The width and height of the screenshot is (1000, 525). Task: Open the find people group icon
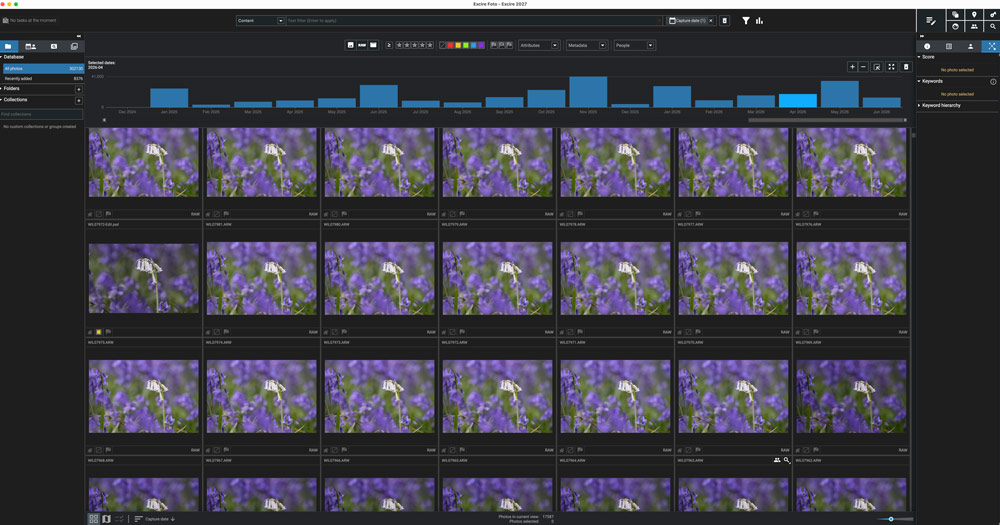tap(974, 26)
